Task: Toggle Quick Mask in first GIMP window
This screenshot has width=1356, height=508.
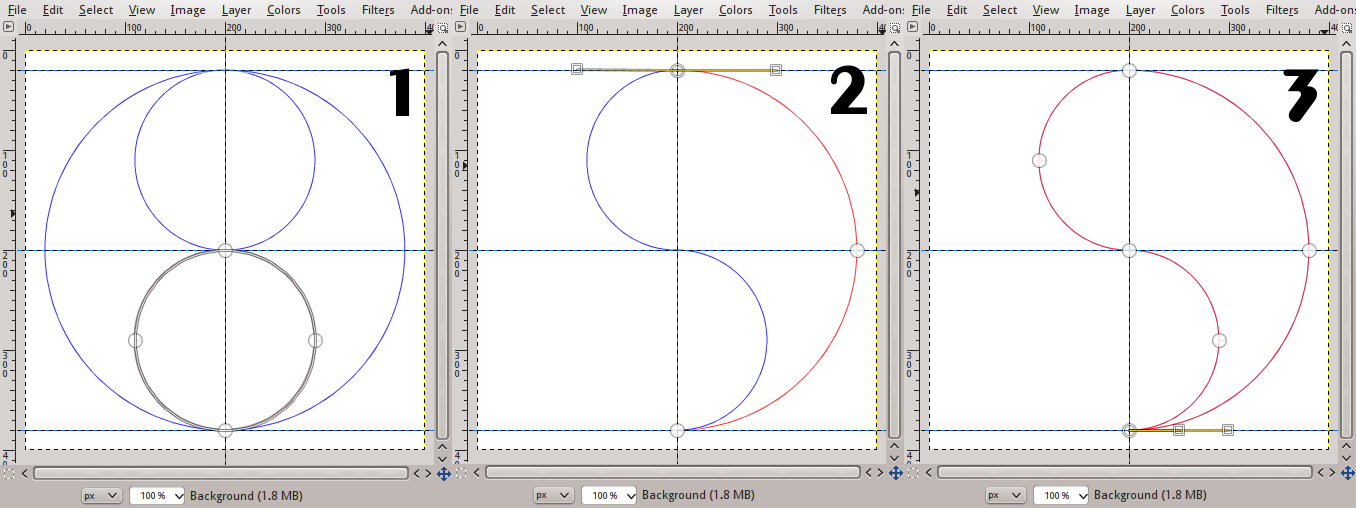Action: point(9,473)
